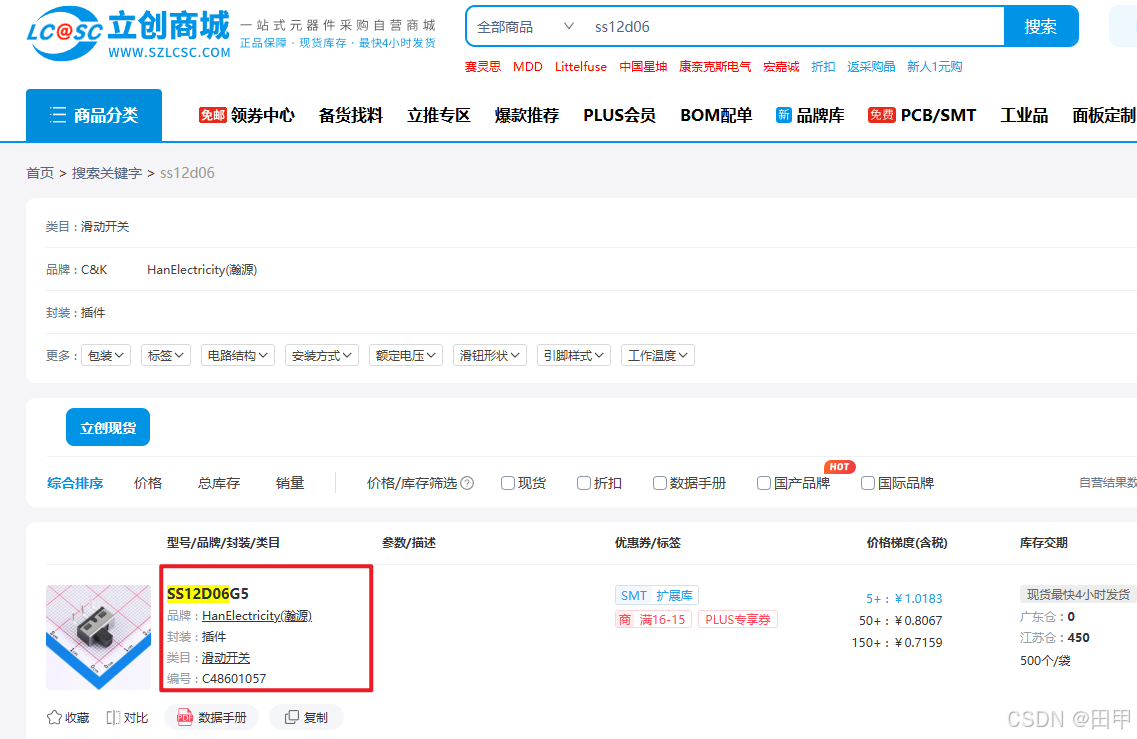Click the 搜索 search button

click(x=1041, y=27)
